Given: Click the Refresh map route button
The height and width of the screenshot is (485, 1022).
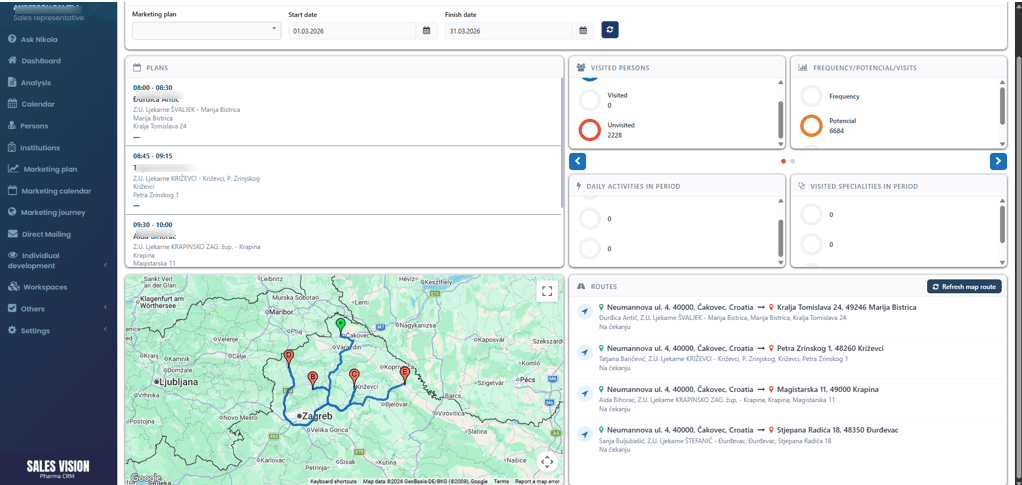Looking at the screenshot, I should coord(964,287).
